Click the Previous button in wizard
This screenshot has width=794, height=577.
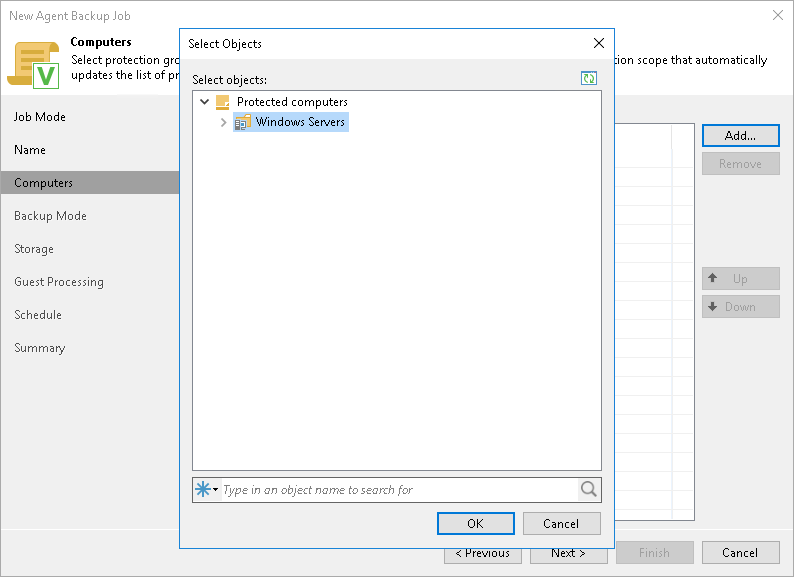click(x=483, y=556)
